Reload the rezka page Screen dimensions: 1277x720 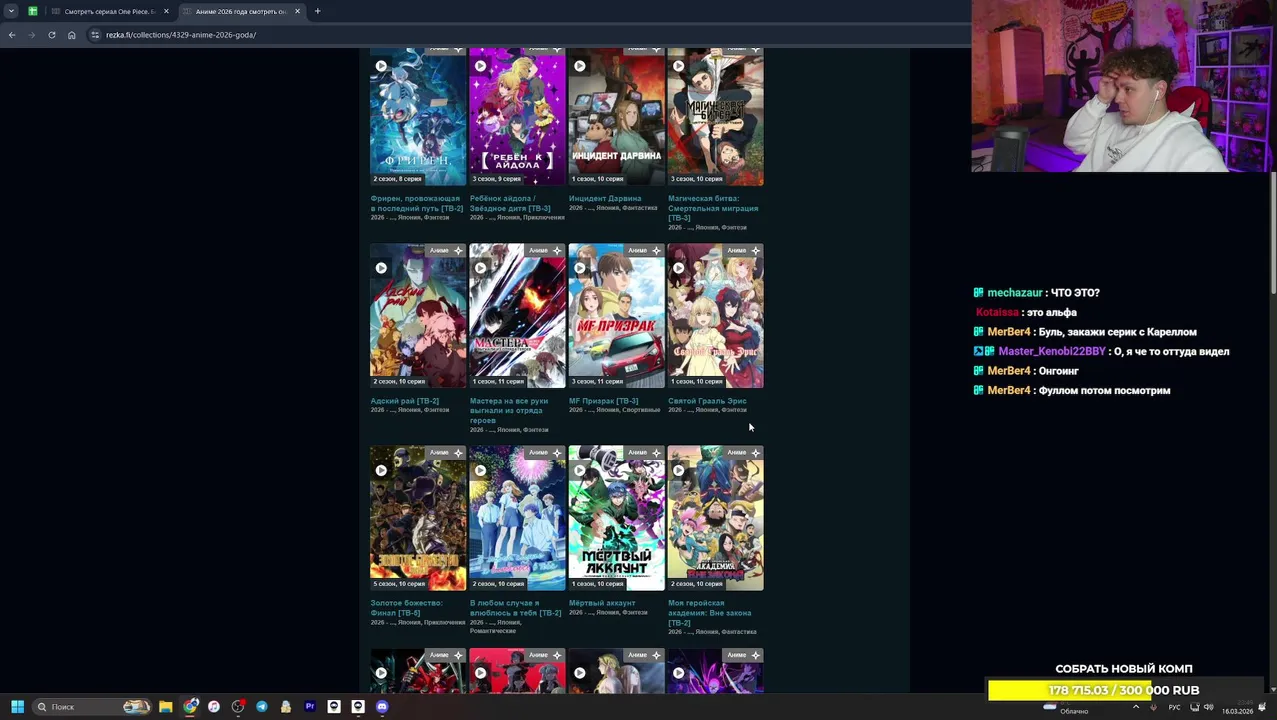point(52,35)
